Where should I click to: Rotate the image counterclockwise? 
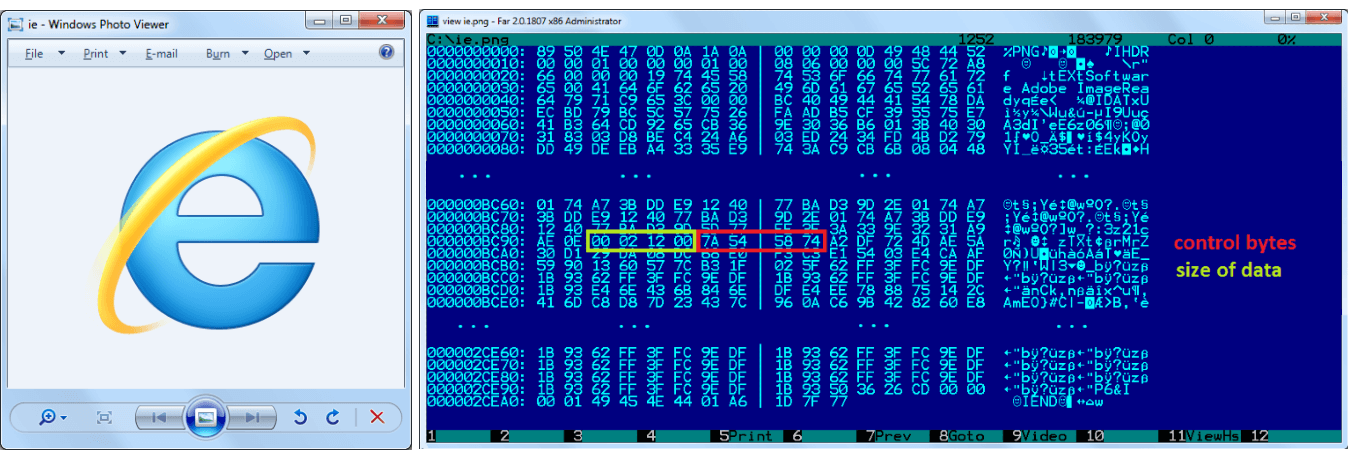(x=299, y=417)
